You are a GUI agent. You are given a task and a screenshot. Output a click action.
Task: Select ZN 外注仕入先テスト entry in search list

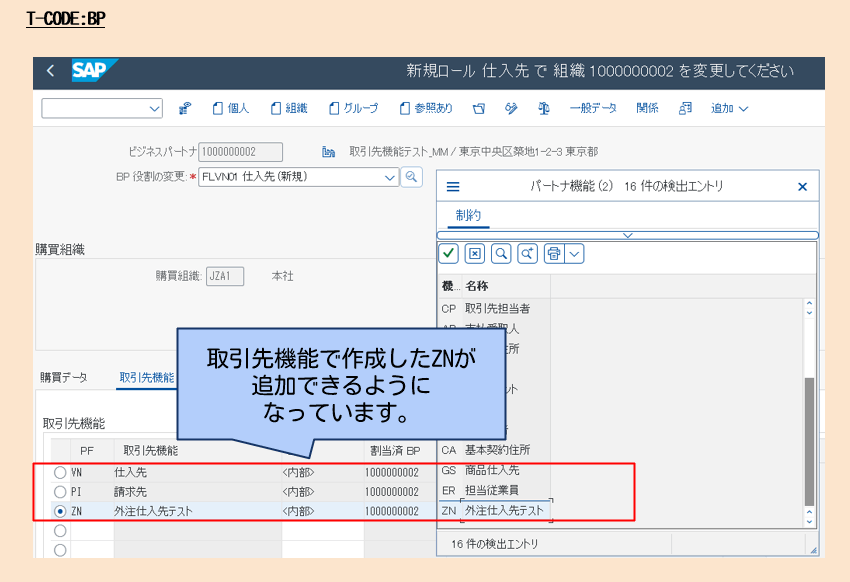pyautogui.click(x=494, y=510)
